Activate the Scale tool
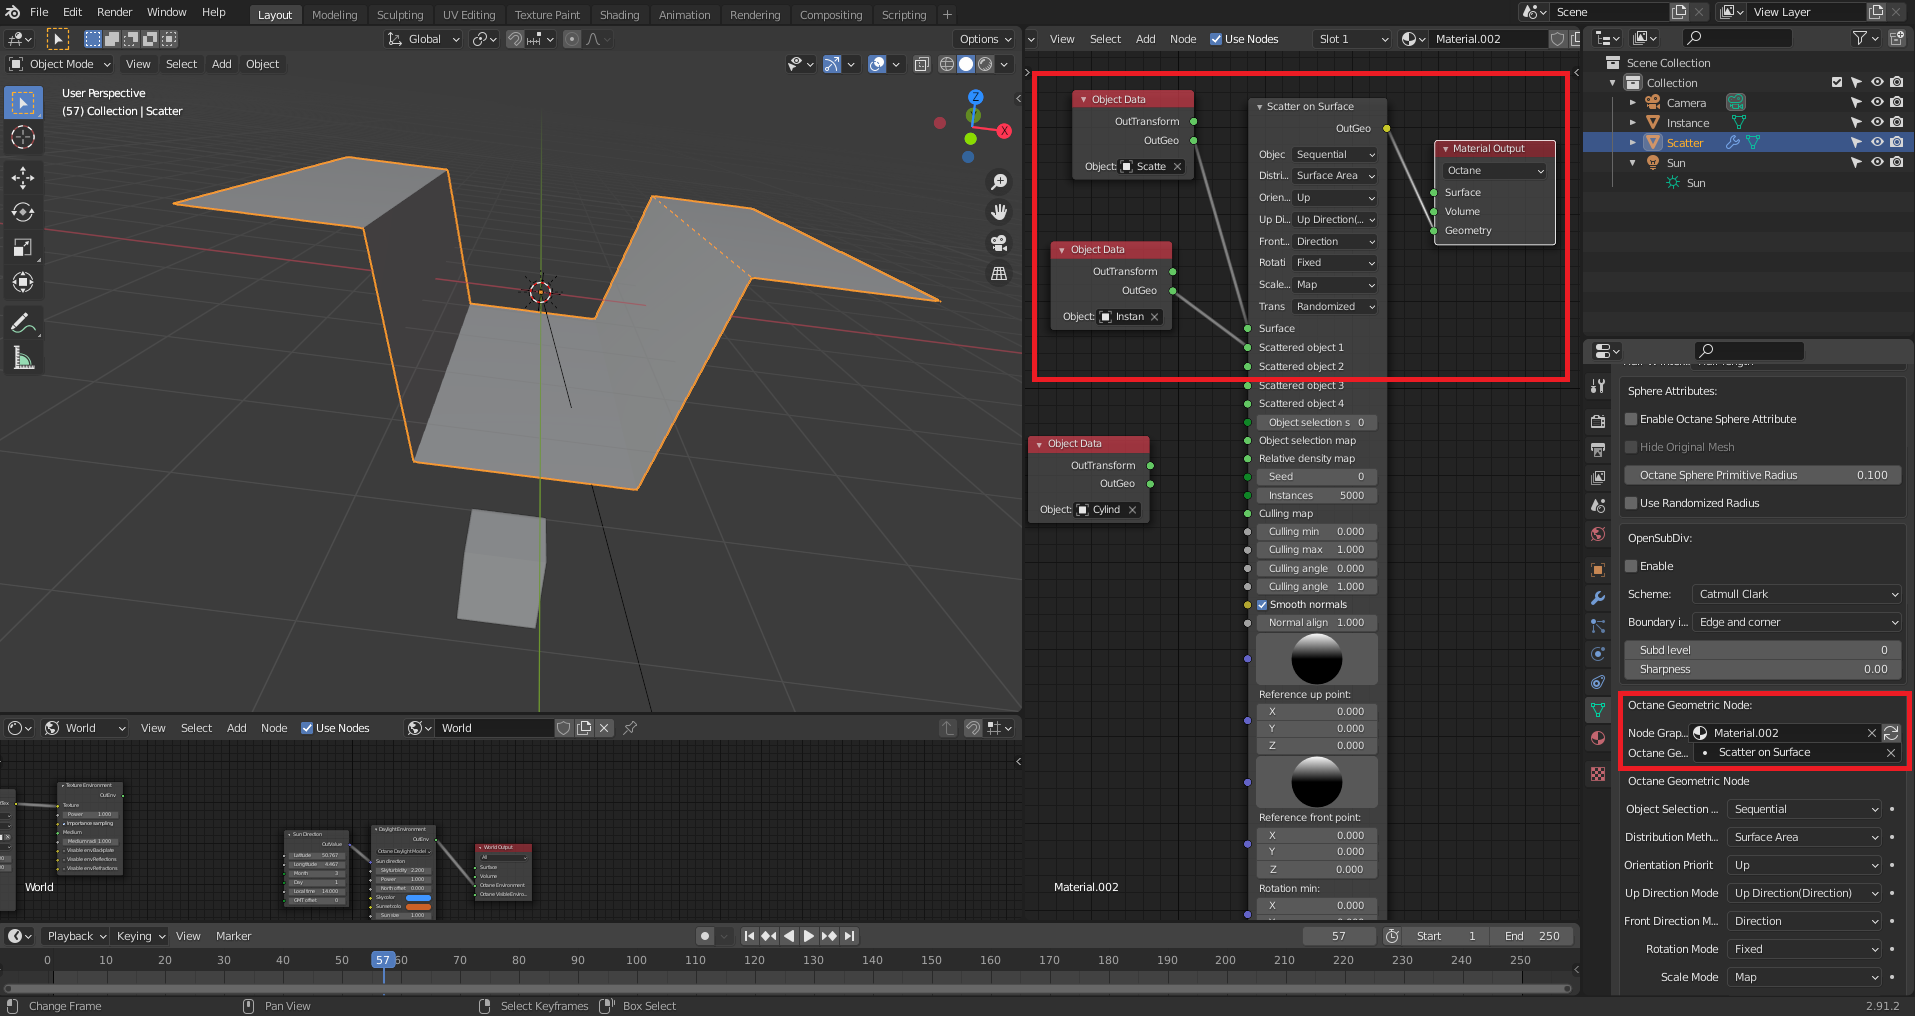The image size is (1915, 1016). pos(23,247)
